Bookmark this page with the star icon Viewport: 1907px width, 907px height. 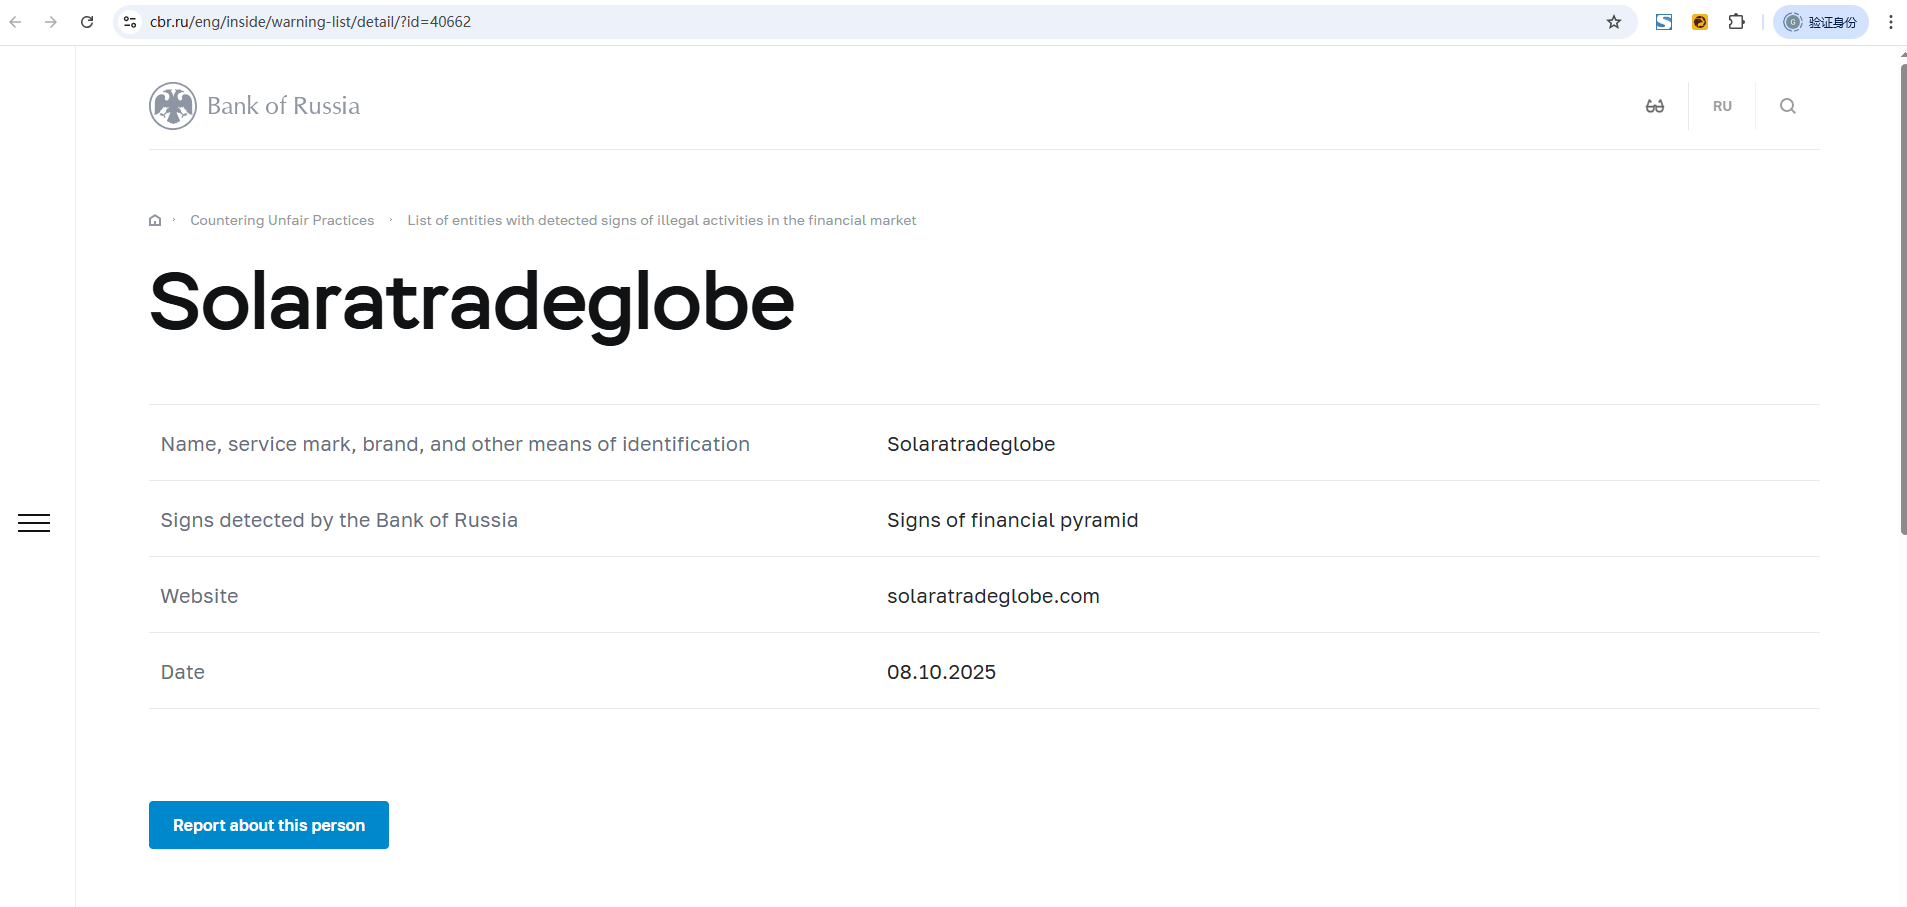(x=1614, y=22)
